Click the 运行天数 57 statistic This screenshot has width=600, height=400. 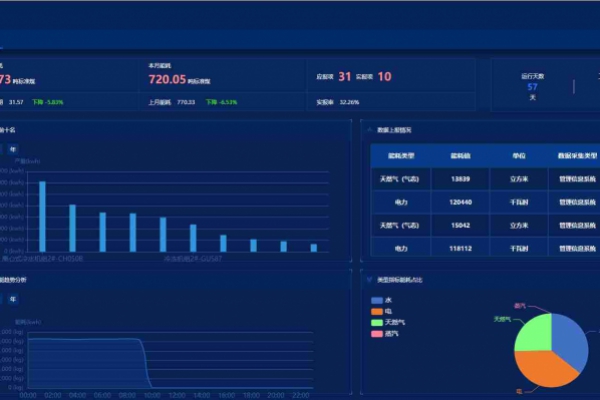532,87
